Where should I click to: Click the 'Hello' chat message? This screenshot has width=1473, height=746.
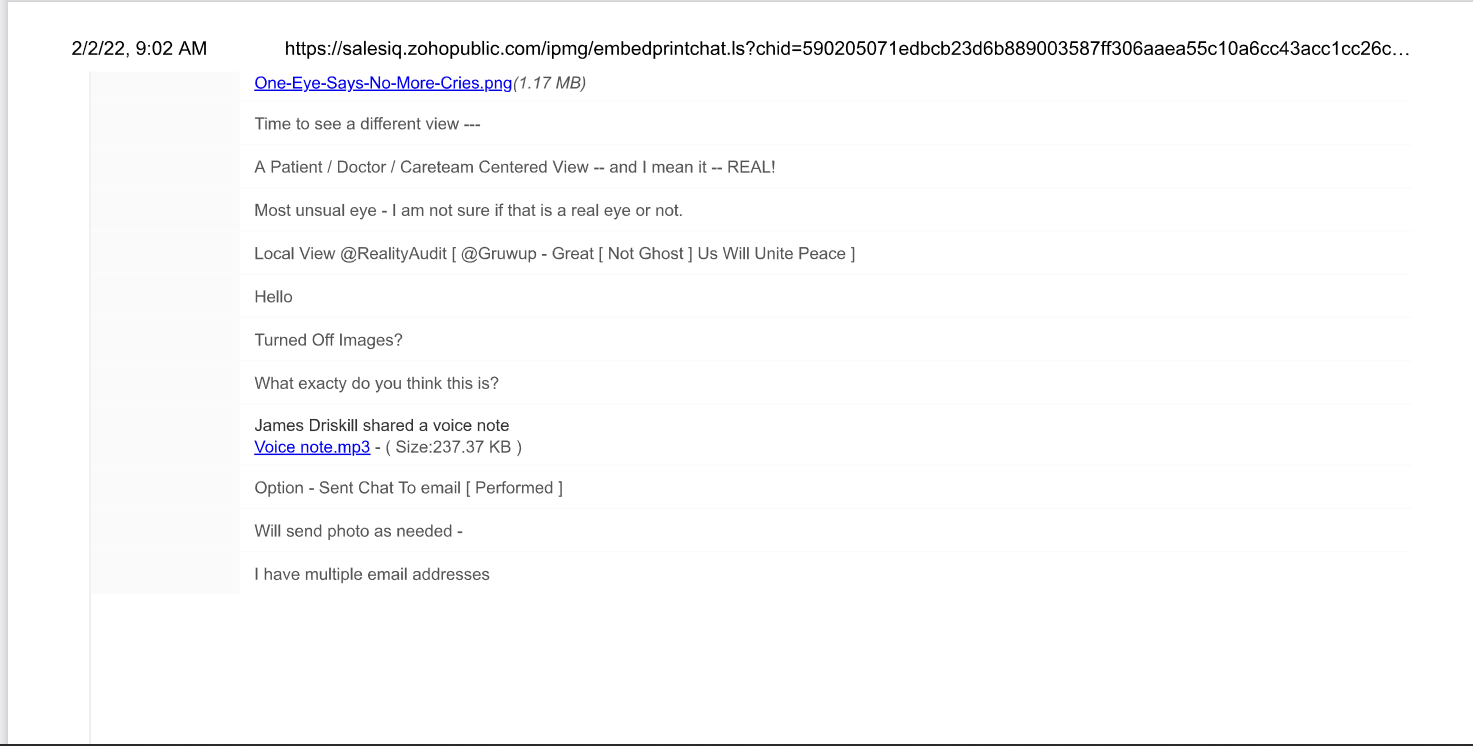[x=273, y=297]
